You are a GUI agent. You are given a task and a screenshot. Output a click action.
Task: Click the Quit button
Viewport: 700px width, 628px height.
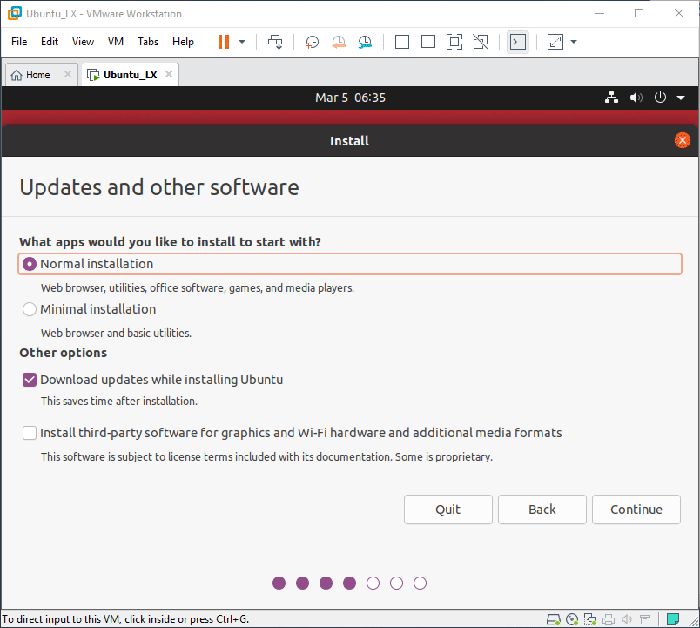[448, 509]
